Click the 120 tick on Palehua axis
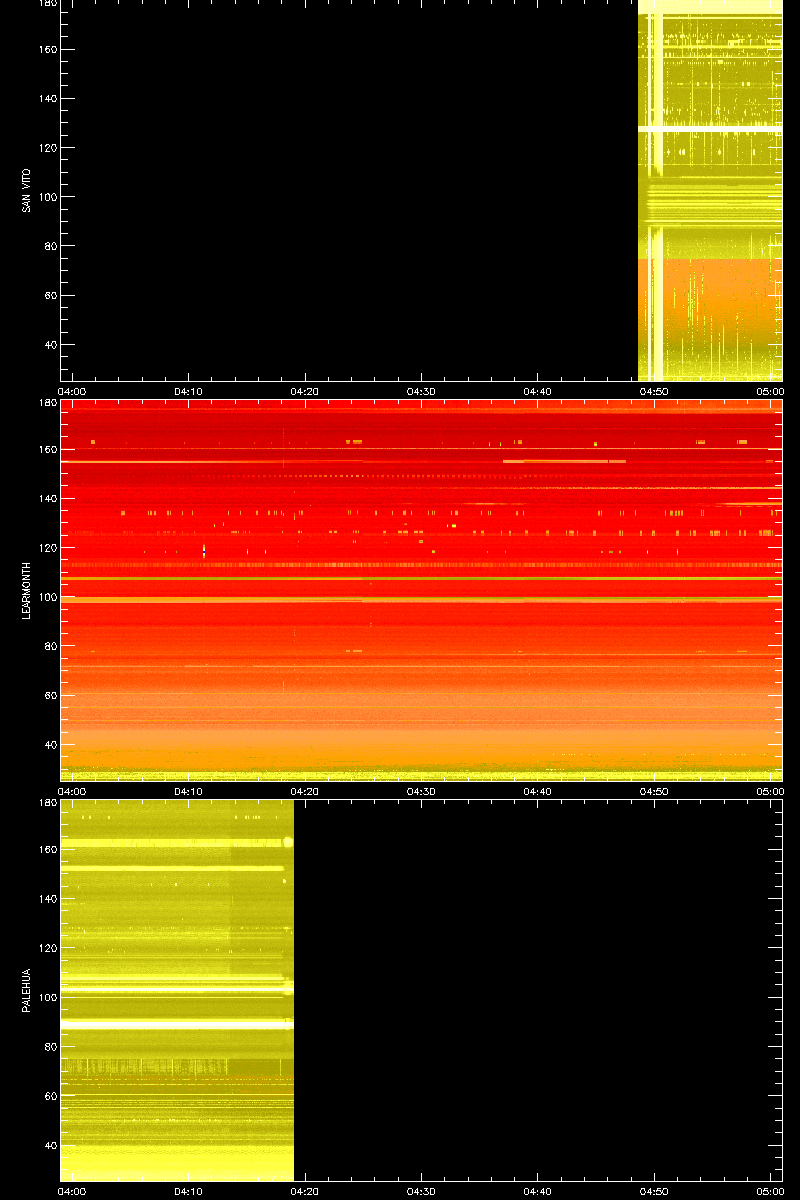This screenshot has width=800, height=1200. click(x=47, y=948)
